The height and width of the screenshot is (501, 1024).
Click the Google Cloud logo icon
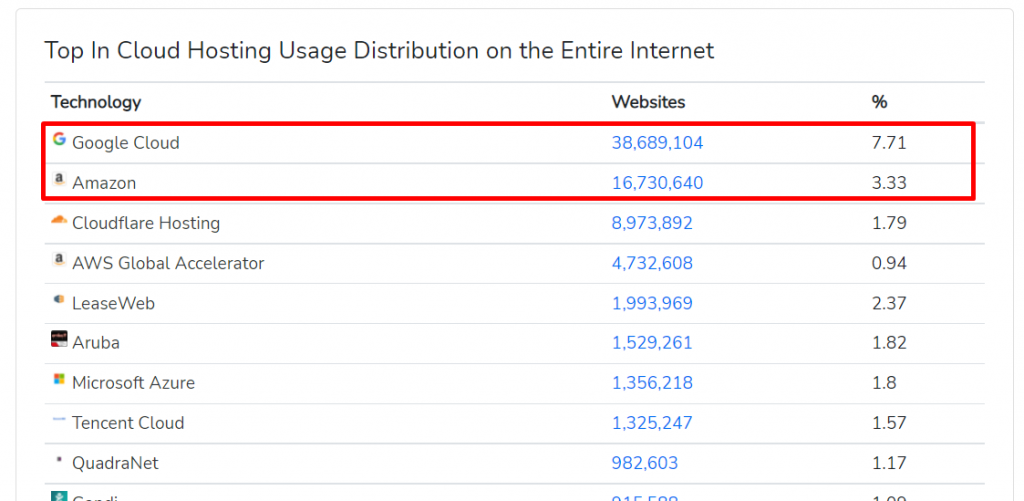click(x=59, y=140)
